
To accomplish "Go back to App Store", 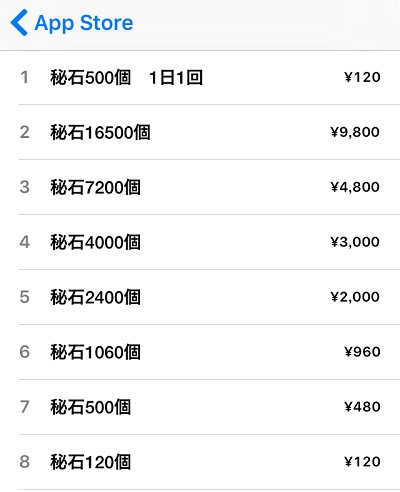I will (72, 23).
